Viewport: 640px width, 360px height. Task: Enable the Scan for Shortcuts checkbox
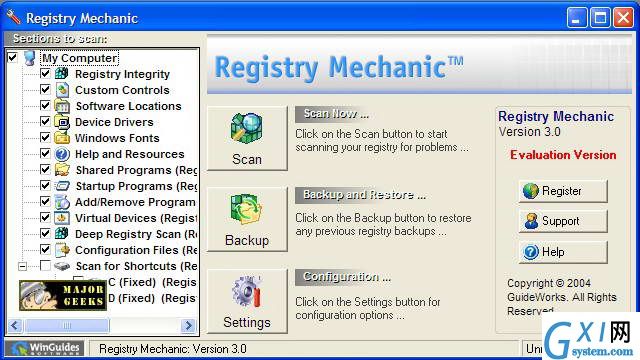[45, 266]
